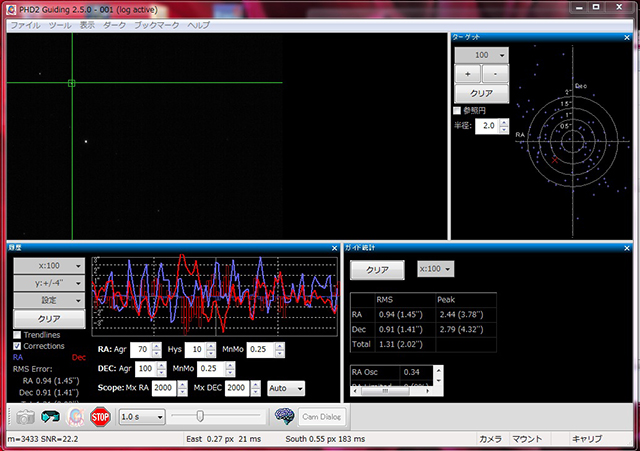Open the 1.0 s exposure time dropdown
Image resolution: width=640 pixels, height=451 pixels.
point(142,417)
